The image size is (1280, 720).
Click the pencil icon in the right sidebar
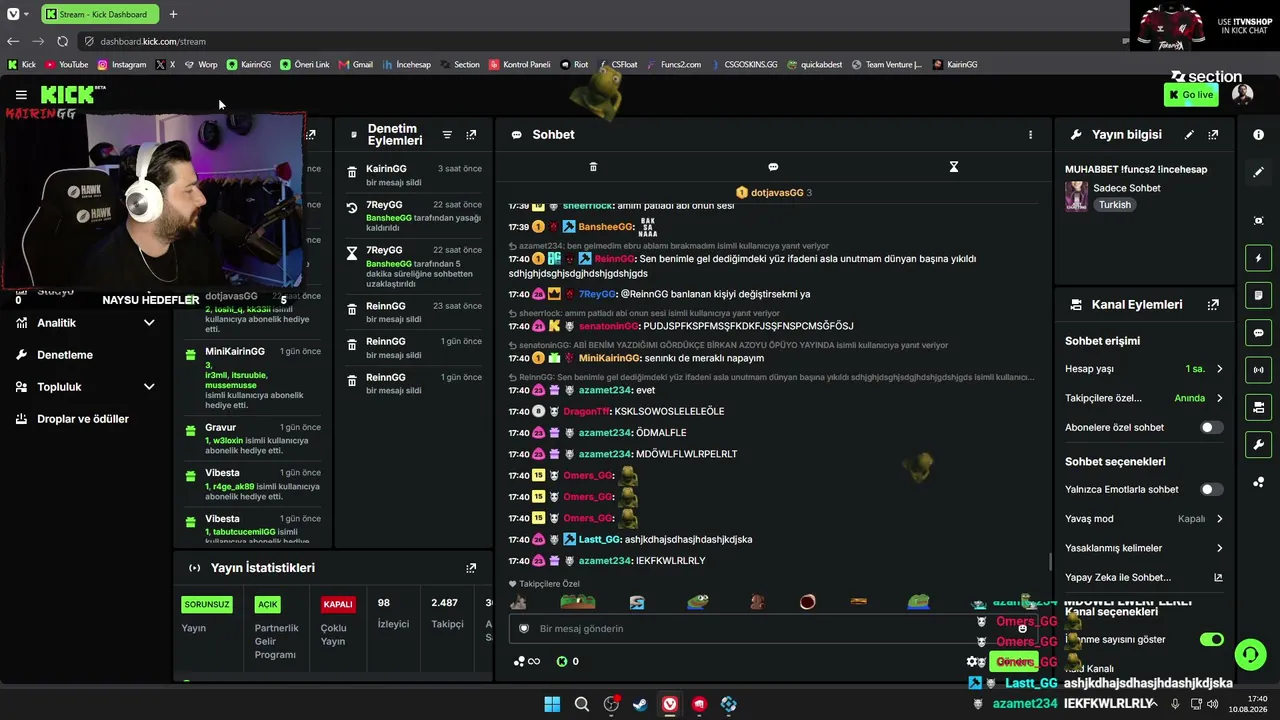coord(1258,172)
